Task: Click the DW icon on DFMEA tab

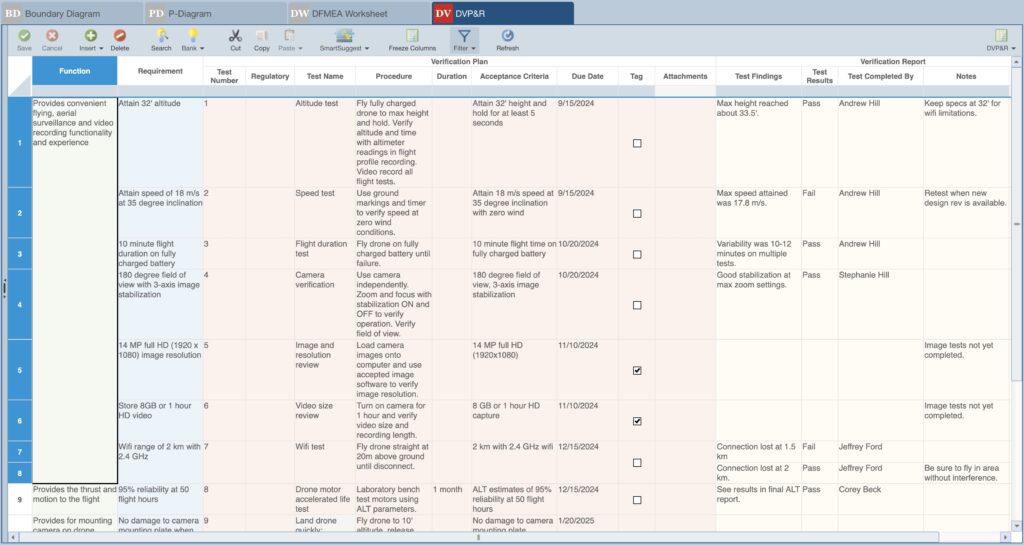Action: (300, 13)
